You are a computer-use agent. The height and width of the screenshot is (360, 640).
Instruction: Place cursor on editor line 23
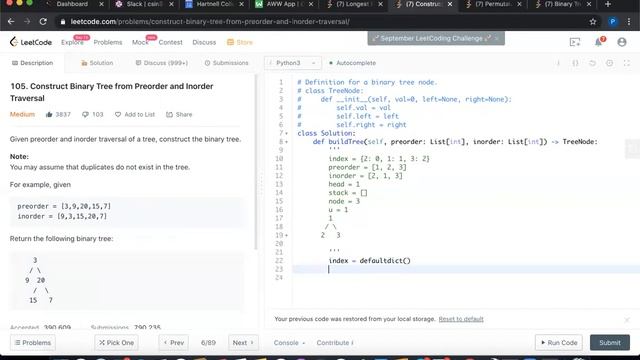[x=465, y=269]
